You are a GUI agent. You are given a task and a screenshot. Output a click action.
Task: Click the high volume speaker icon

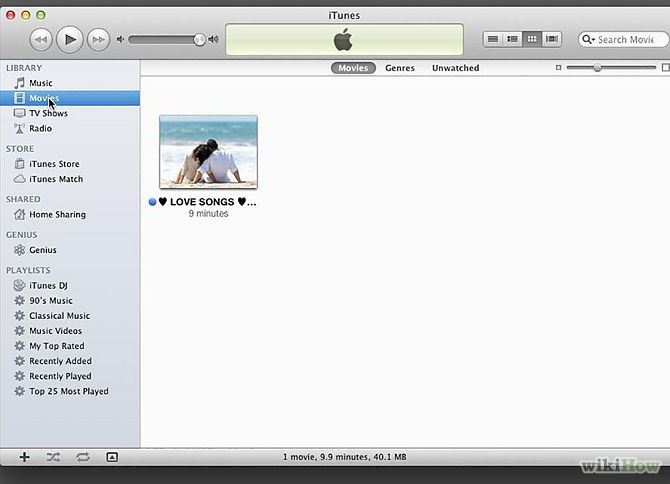tap(213, 40)
